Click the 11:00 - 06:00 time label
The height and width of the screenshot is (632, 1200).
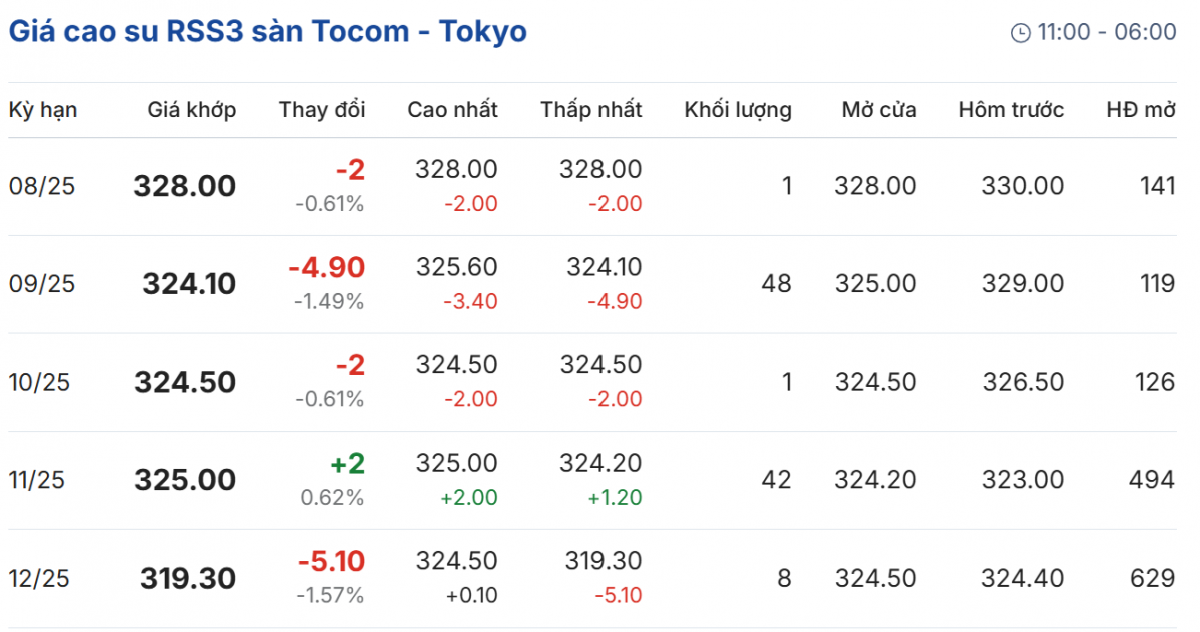pos(1107,32)
